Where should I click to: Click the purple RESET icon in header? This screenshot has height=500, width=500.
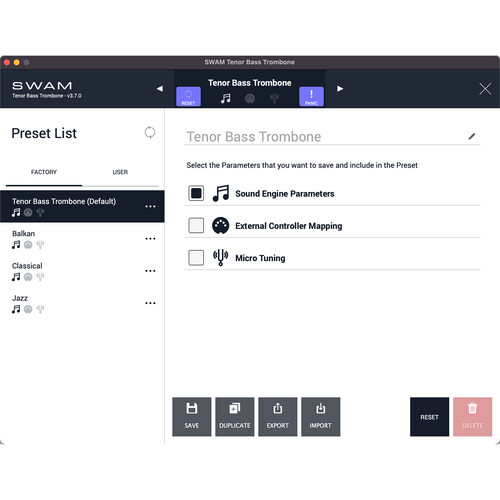pos(188,97)
